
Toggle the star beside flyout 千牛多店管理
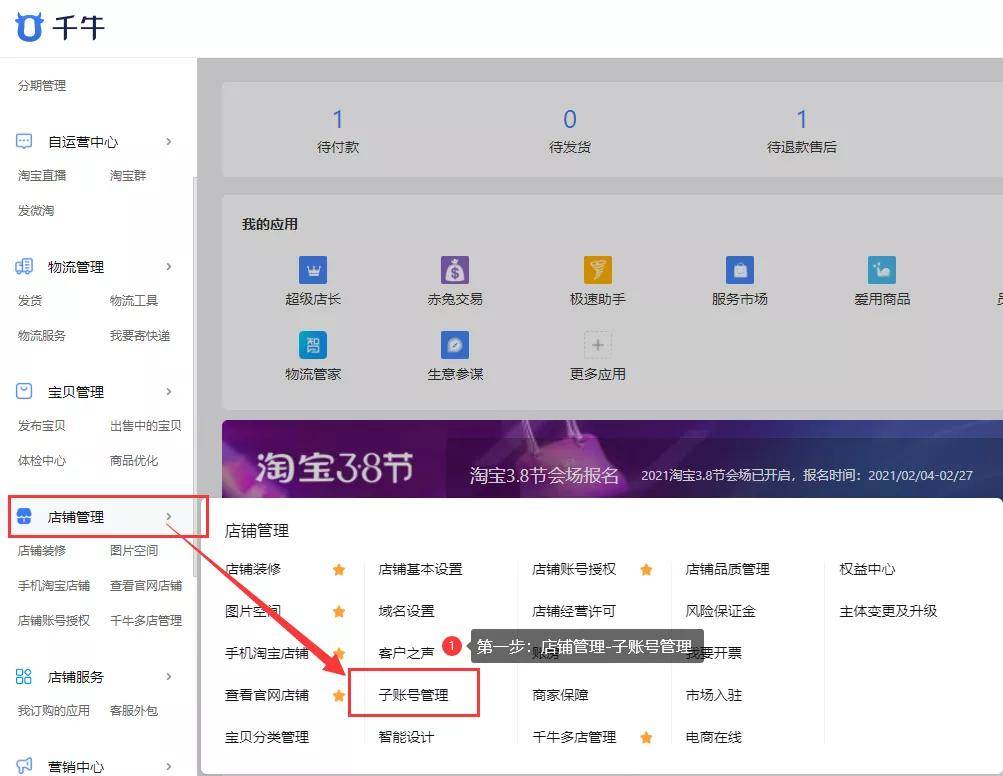tap(646, 738)
